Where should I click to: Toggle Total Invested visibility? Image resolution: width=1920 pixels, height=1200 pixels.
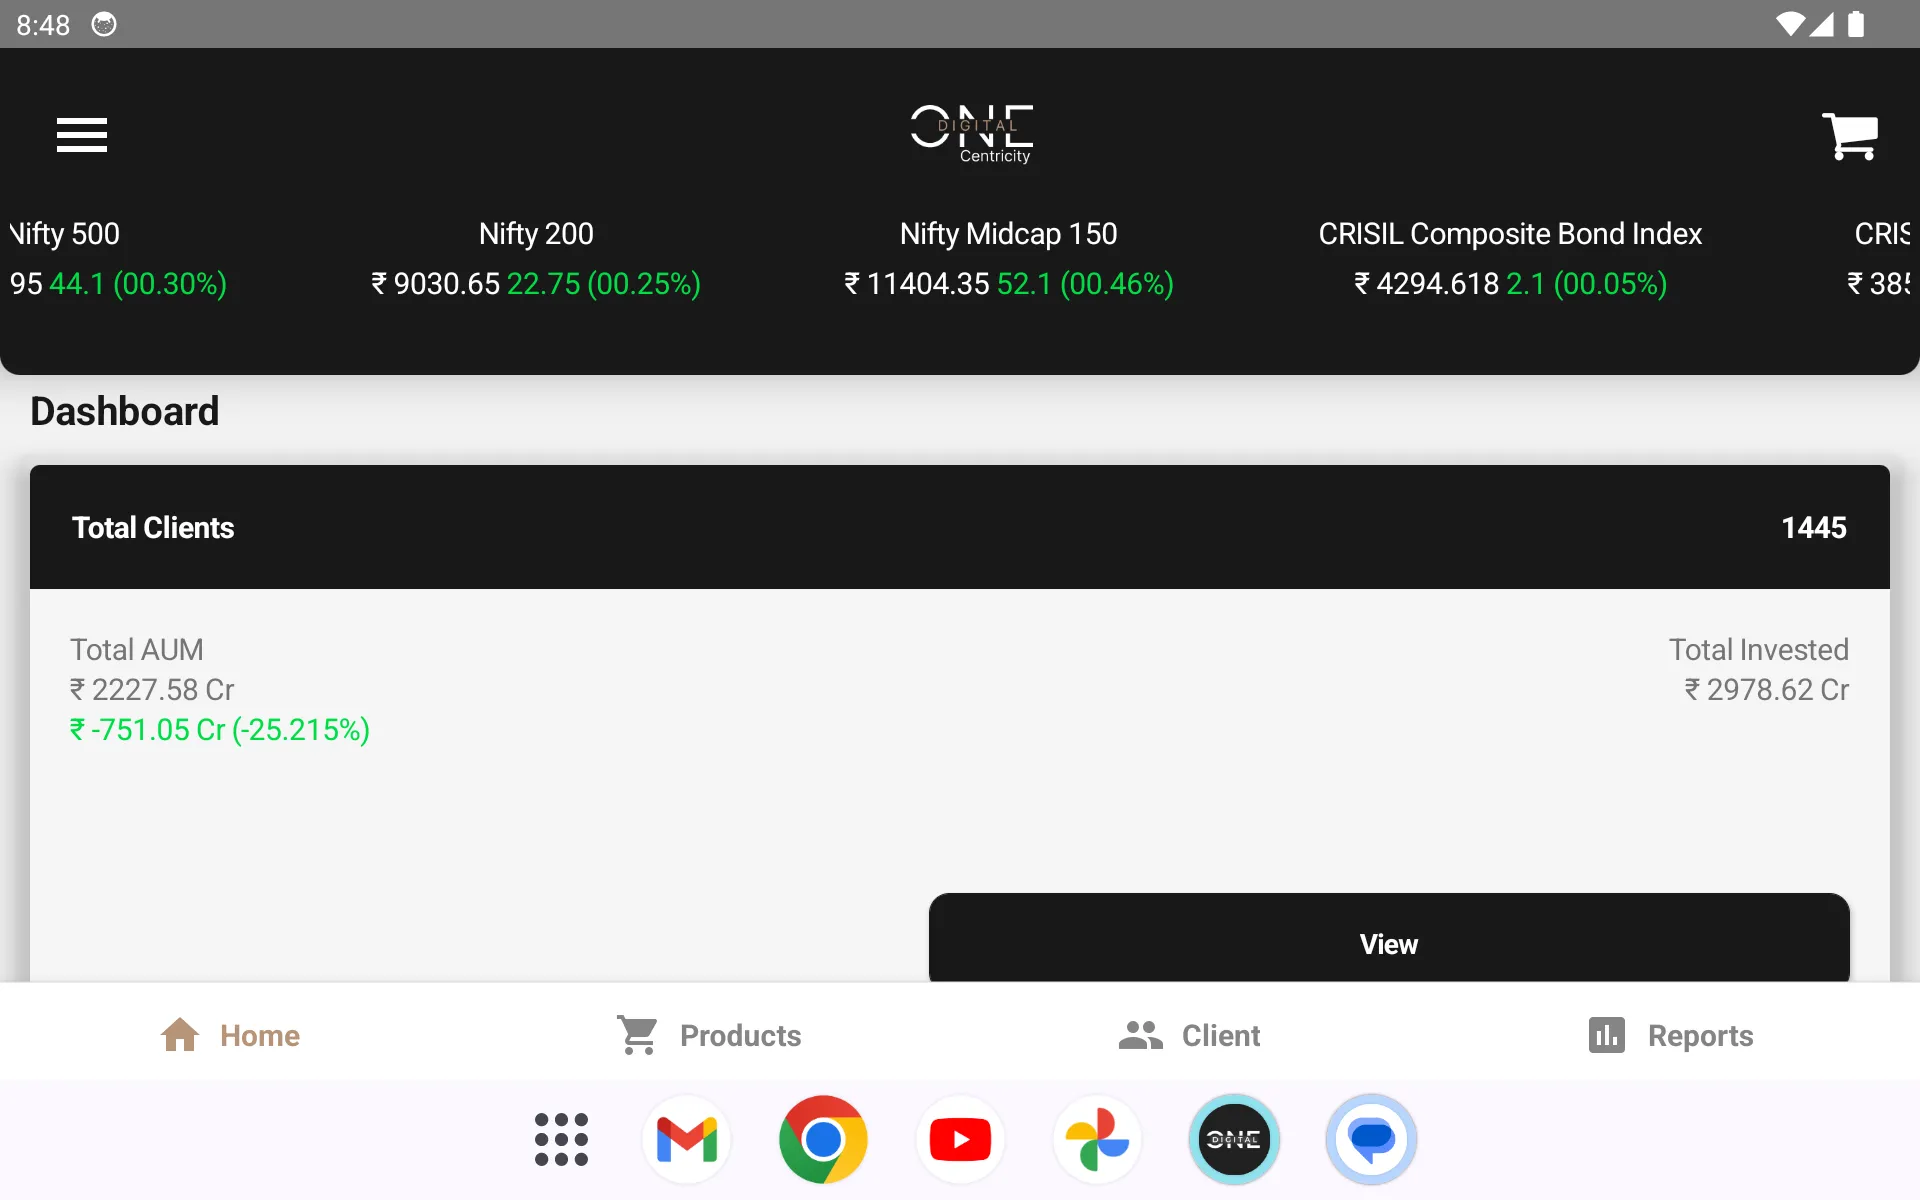pyautogui.click(x=1760, y=648)
